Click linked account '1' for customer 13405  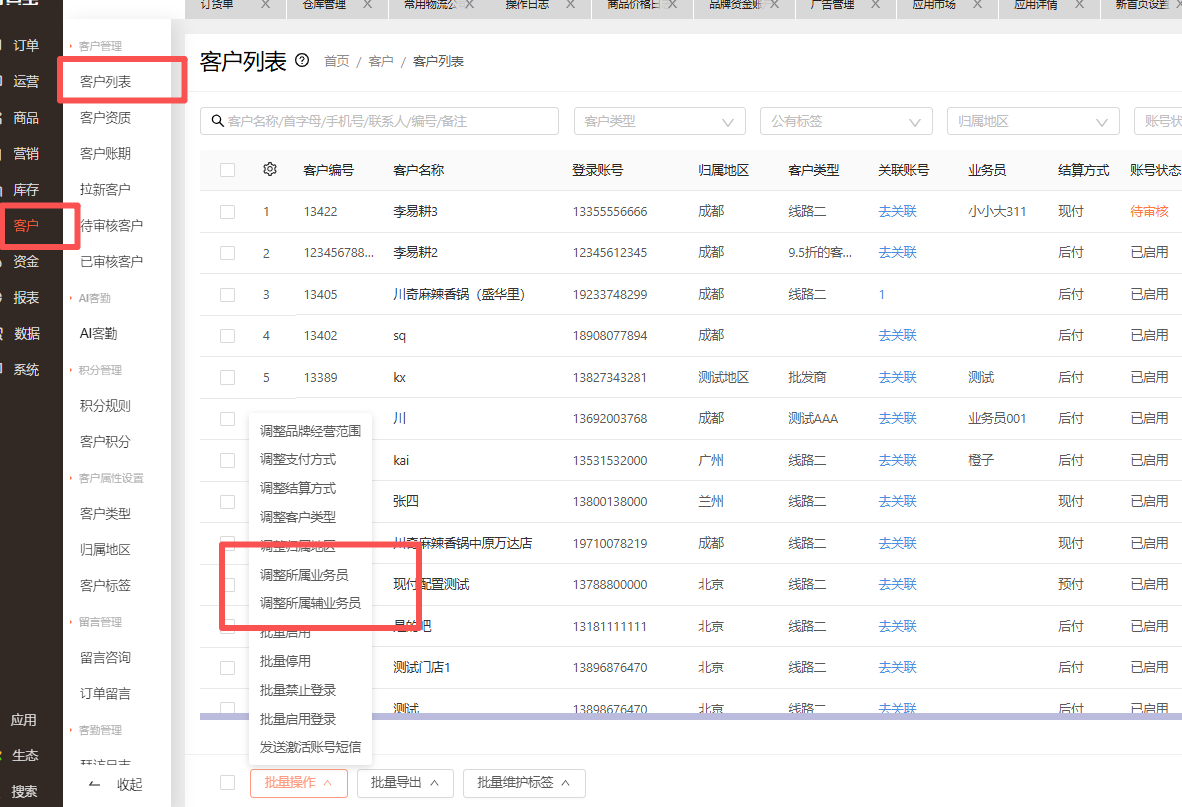(x=881, y=295)
